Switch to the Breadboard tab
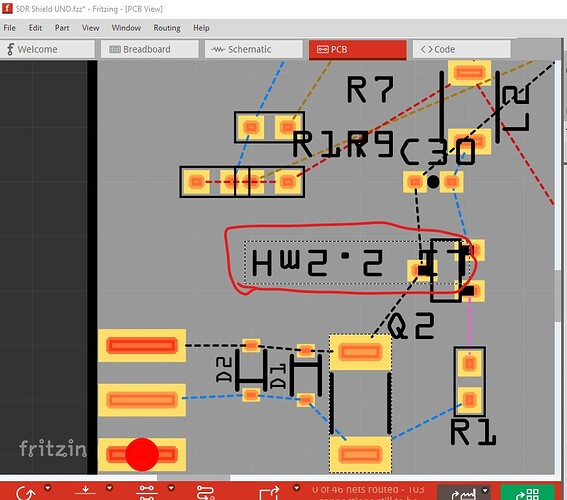 149,49
